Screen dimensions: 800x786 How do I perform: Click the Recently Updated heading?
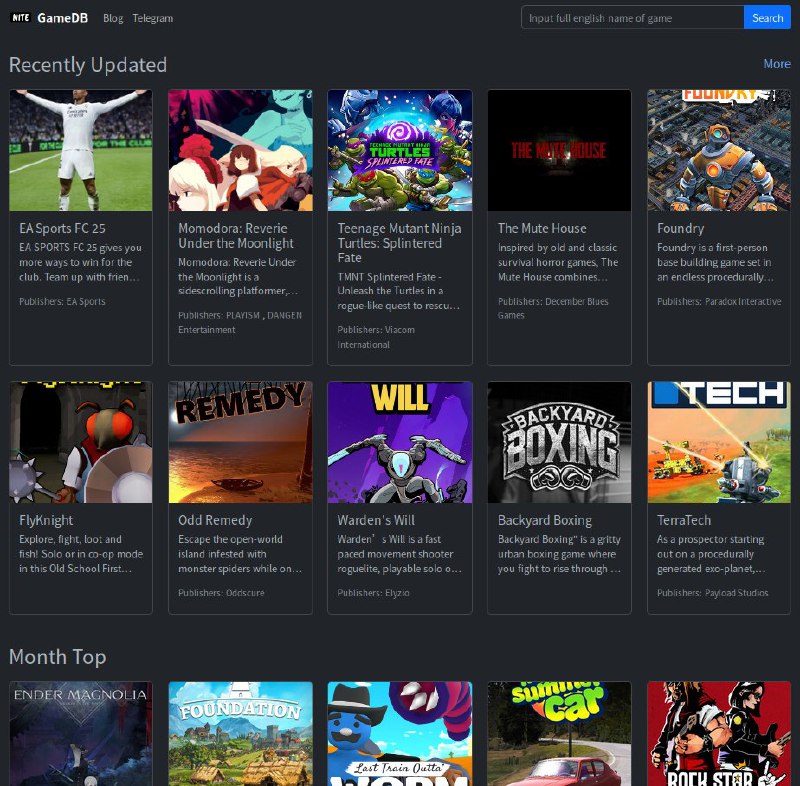[x=88, y=65]
